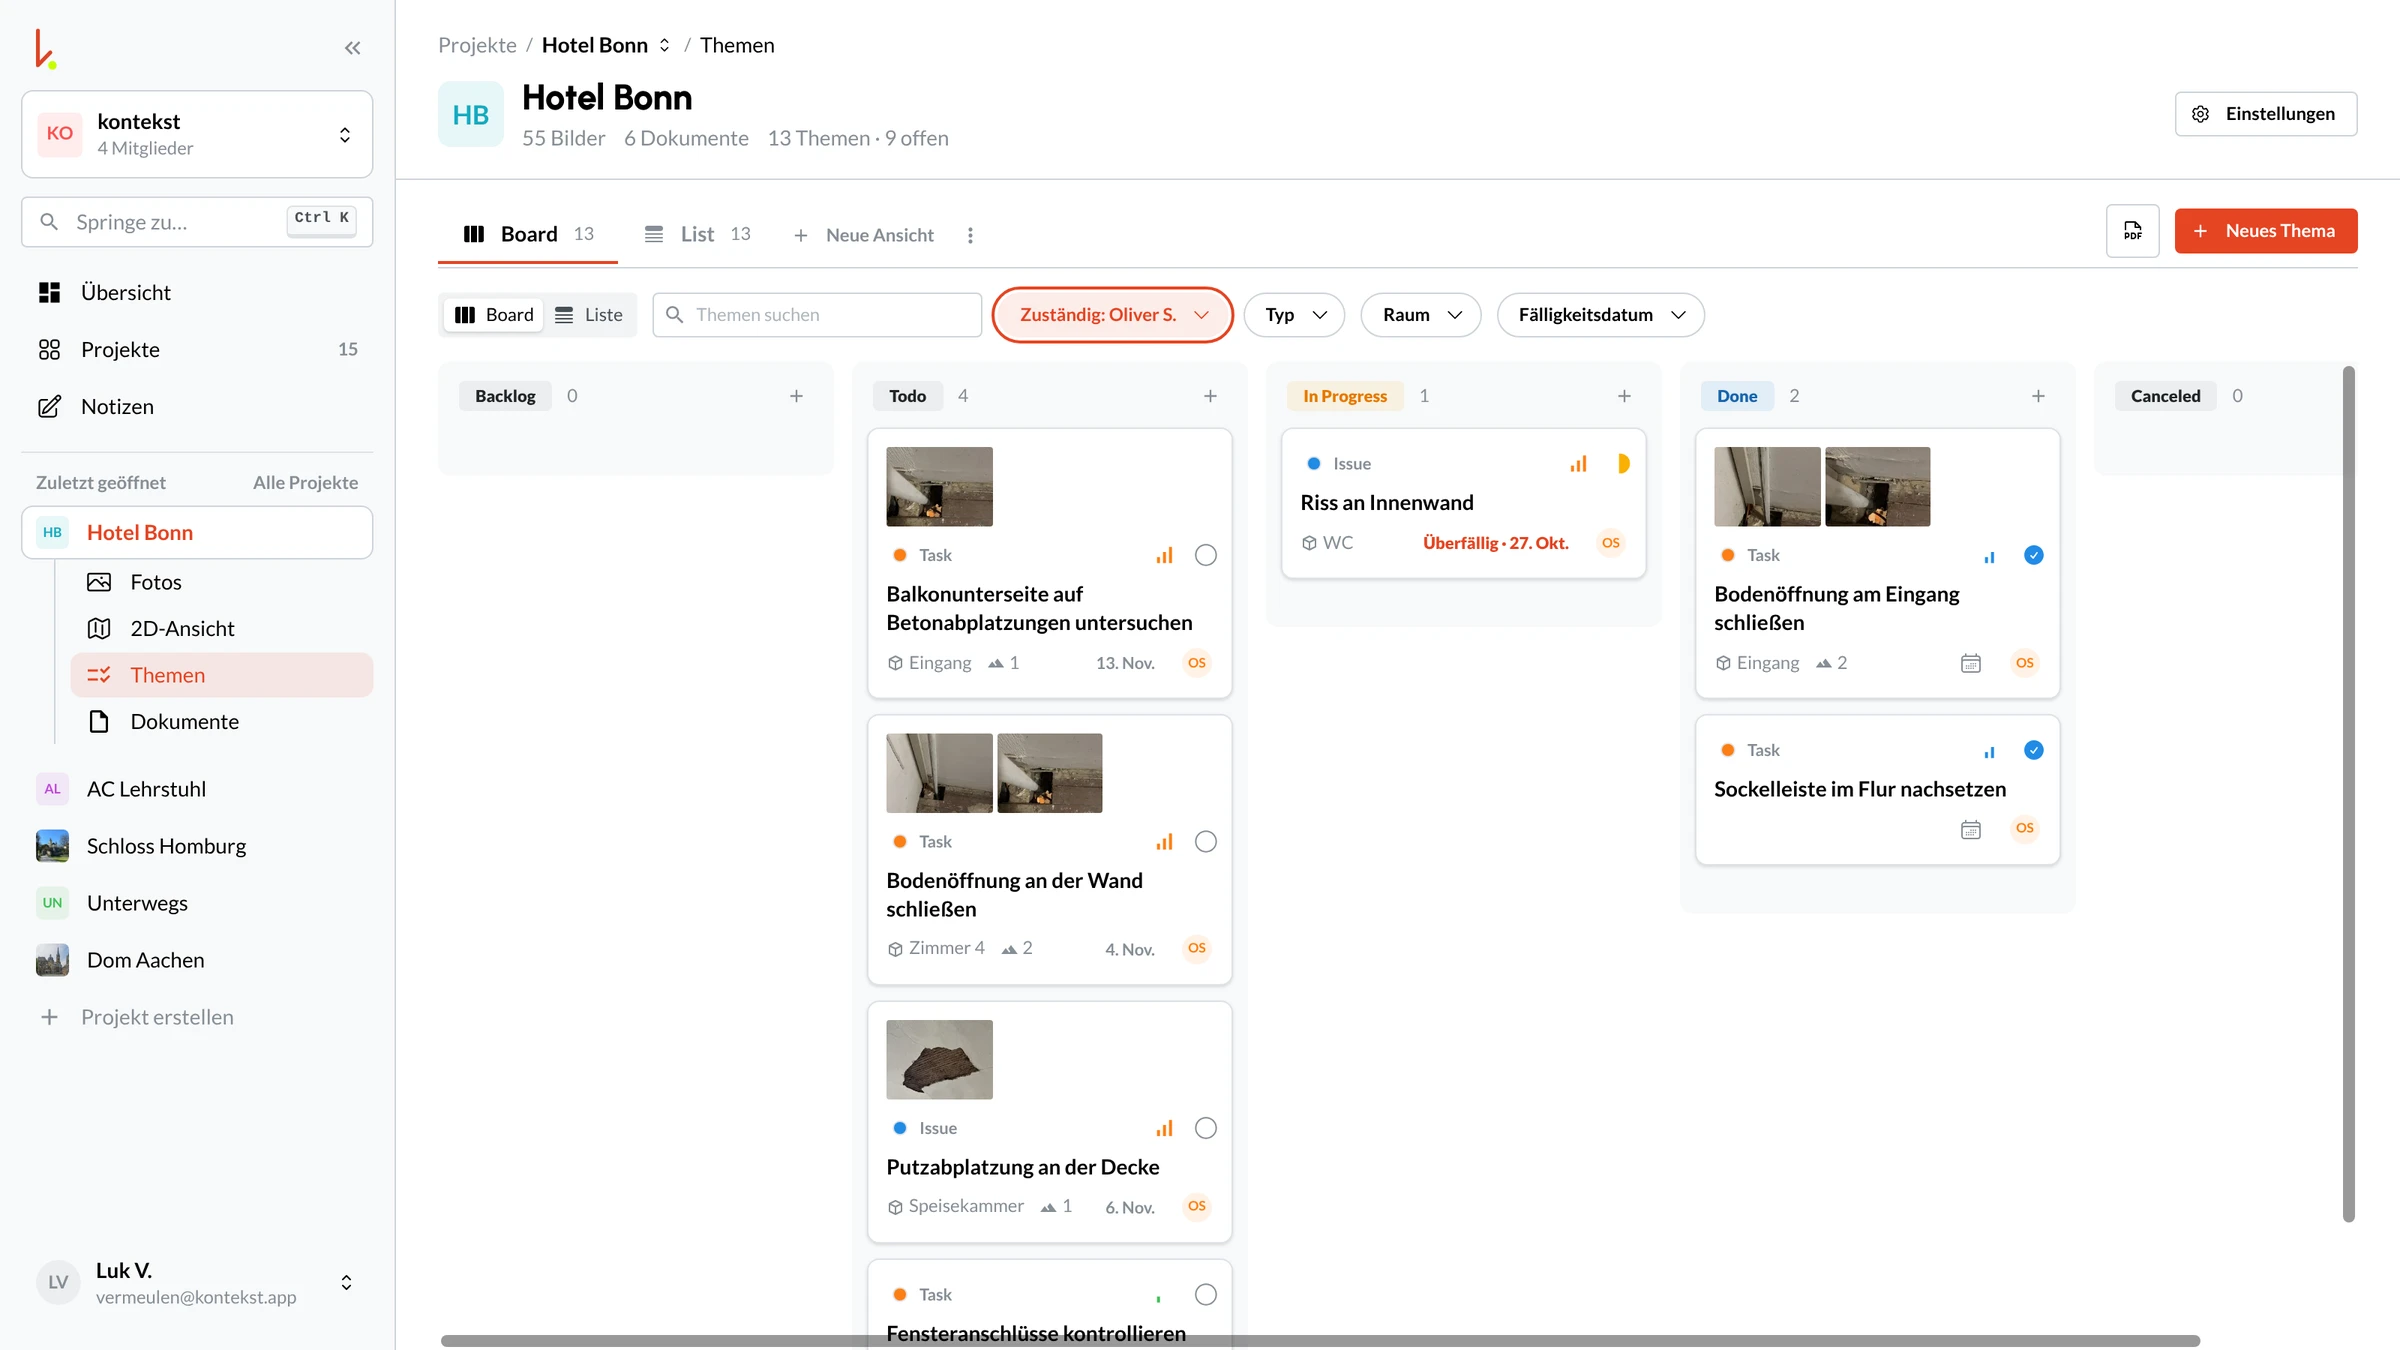The width and height of the screenshot is (2400, 1350).
Task: Toggle status circle on Fensteranschlüsse kontrollieren
Action: tap(1206, 1295)
